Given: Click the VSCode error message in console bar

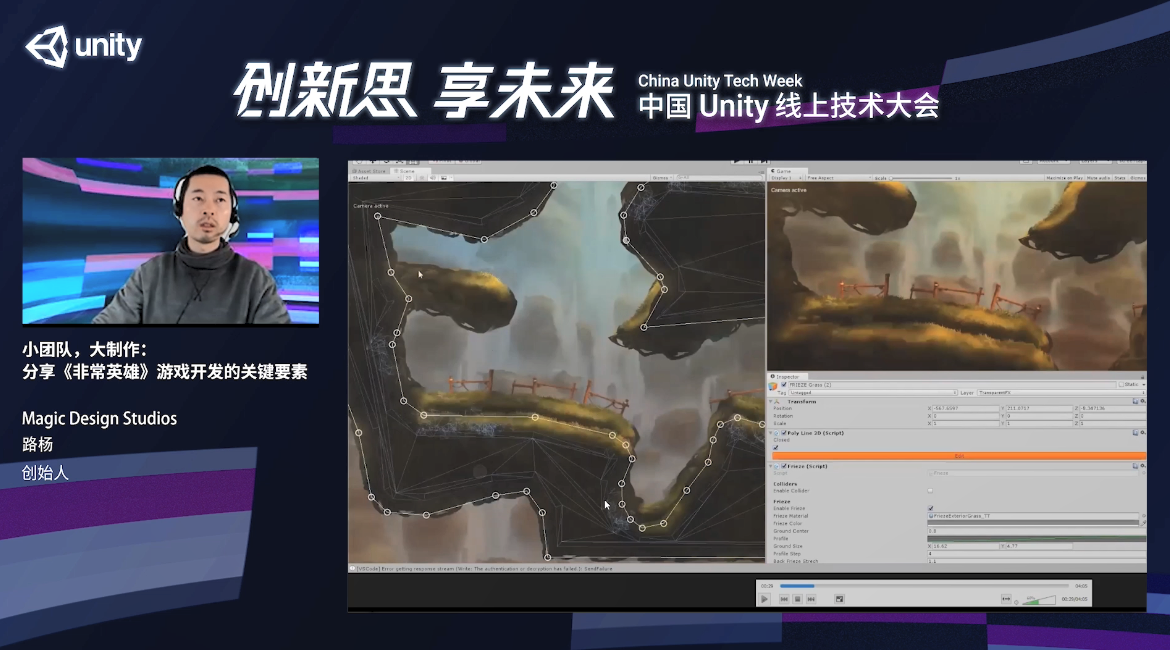Looking at the screenshot, I should point(485,569).
